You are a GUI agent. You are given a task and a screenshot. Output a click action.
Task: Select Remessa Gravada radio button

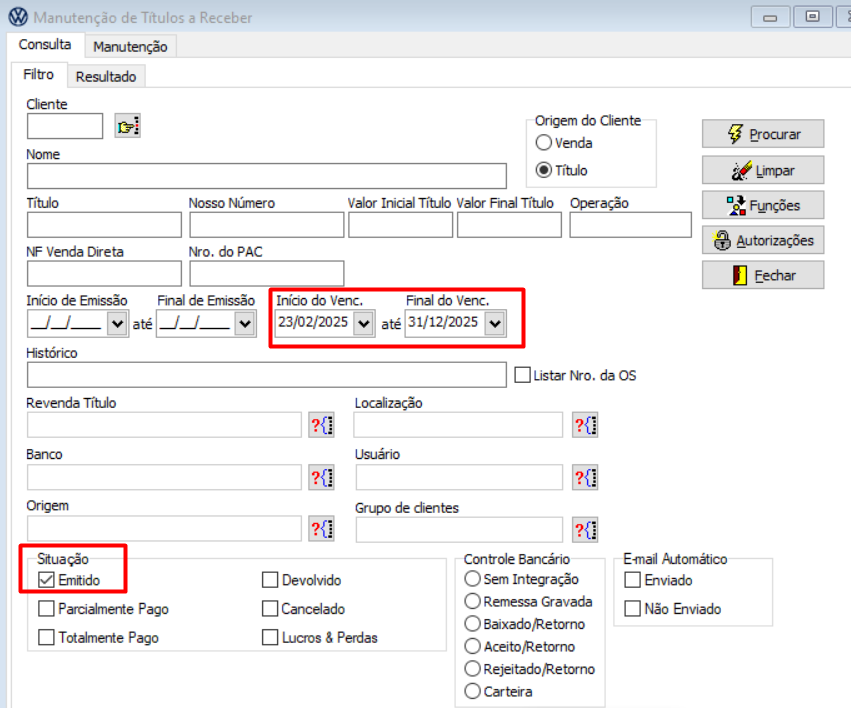(473, 601)
